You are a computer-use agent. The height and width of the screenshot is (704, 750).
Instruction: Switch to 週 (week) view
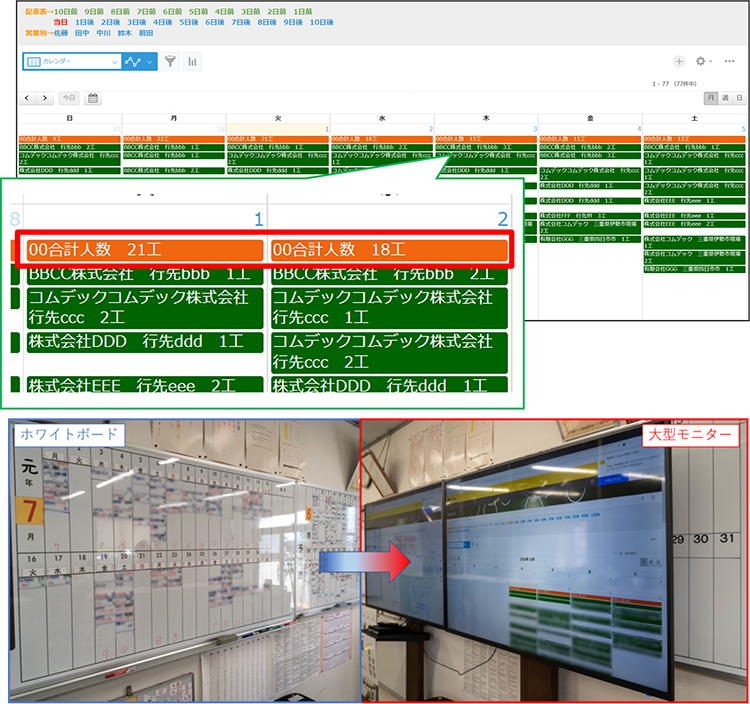pyautogui.click(x=725, y=98)
